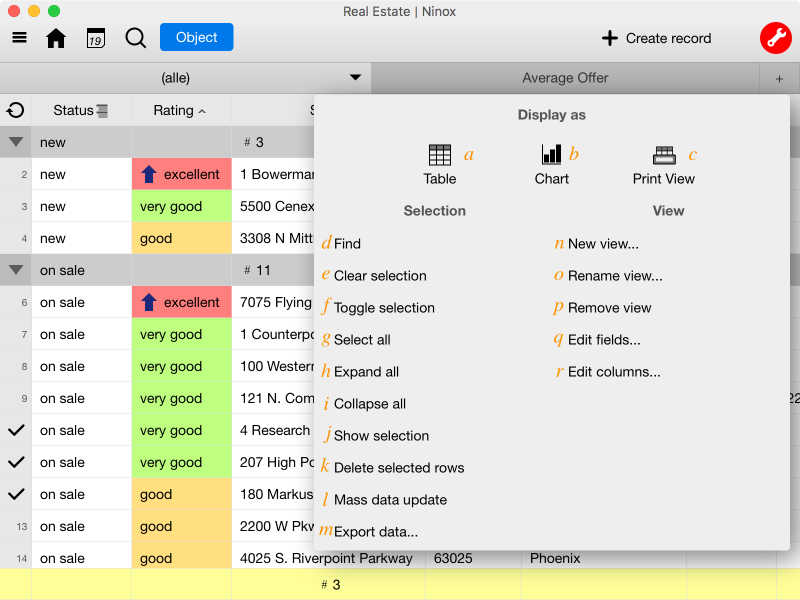Screen dimensions: 800x600
Task: Choose Find in Selection menu
Action: click(347, 244)
